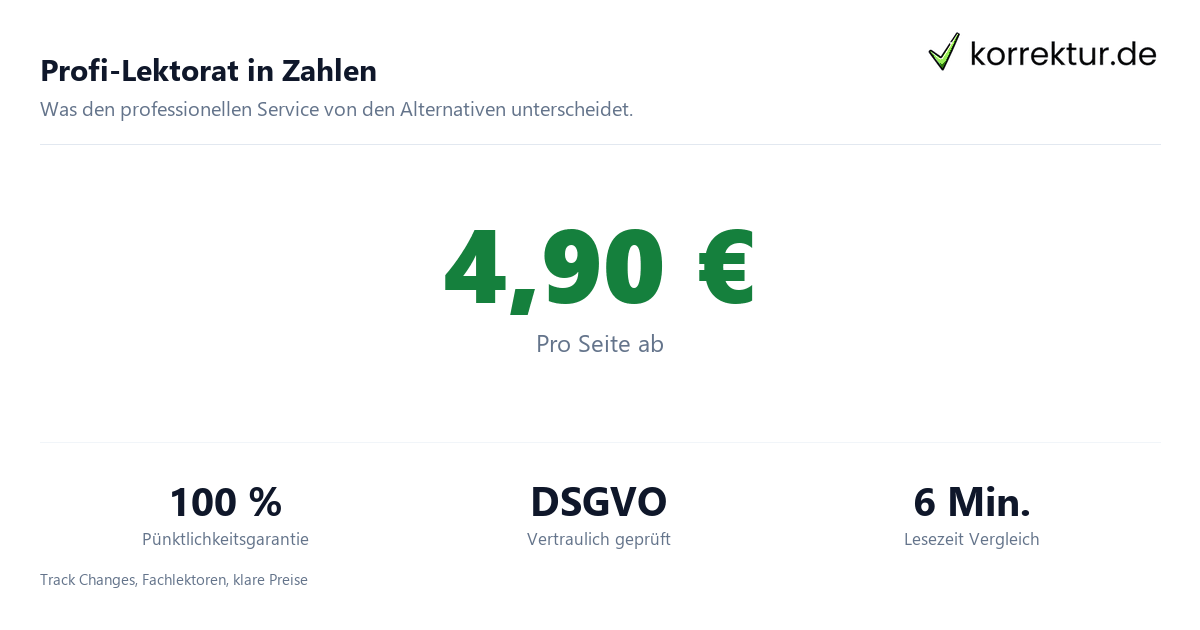Image resolution: width=1200 pixels, height=630 pixels.
Task: Click the Fachlektoren word in footer
Action: point(185,580)
